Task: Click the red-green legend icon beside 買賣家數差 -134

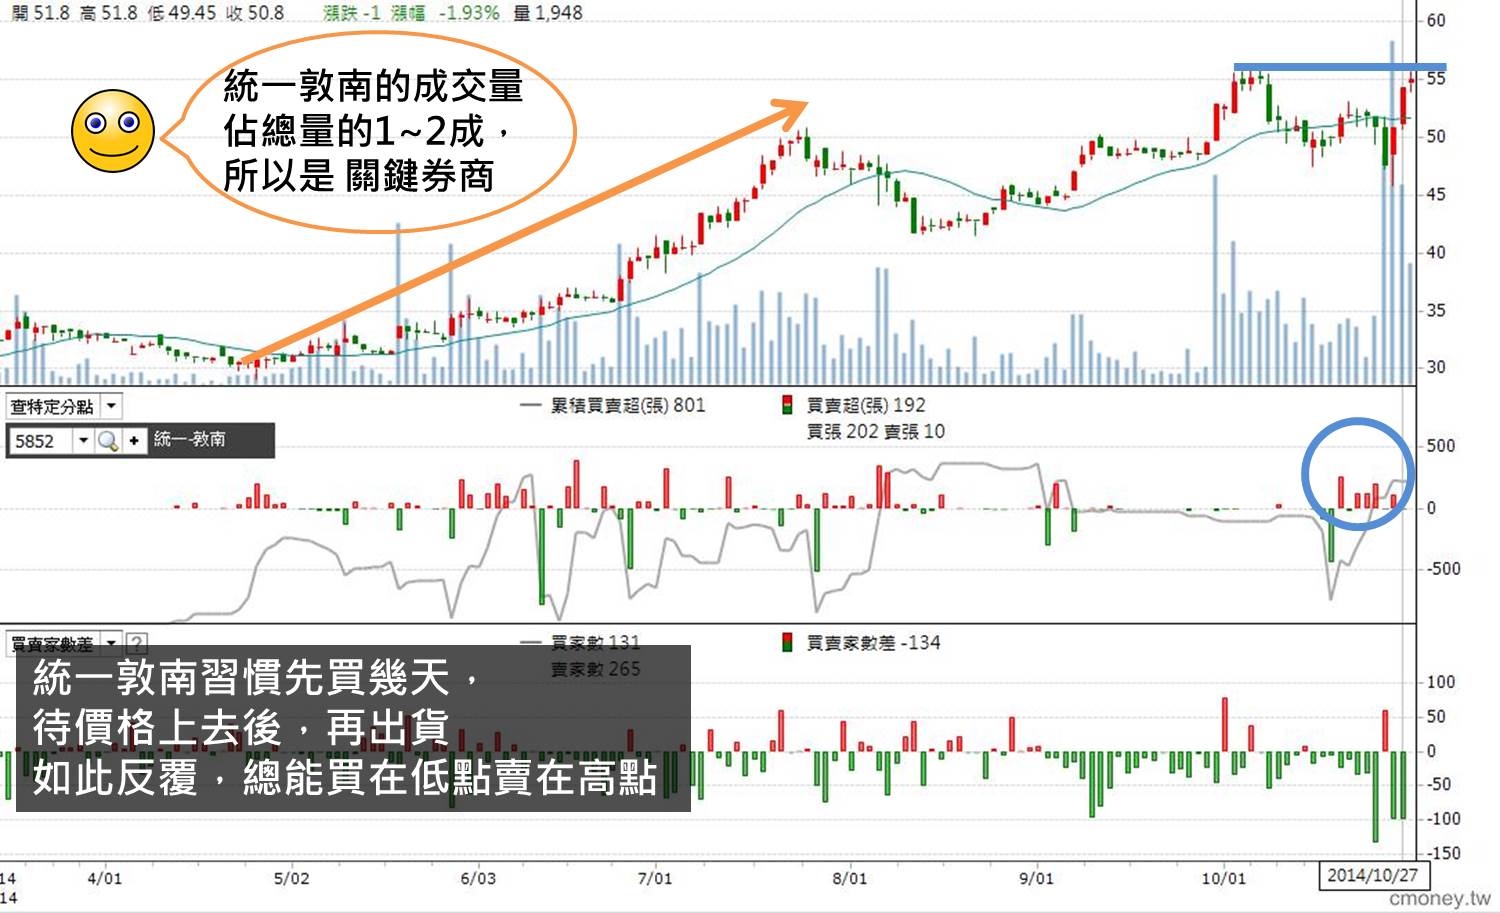Action: click(787, 642)
